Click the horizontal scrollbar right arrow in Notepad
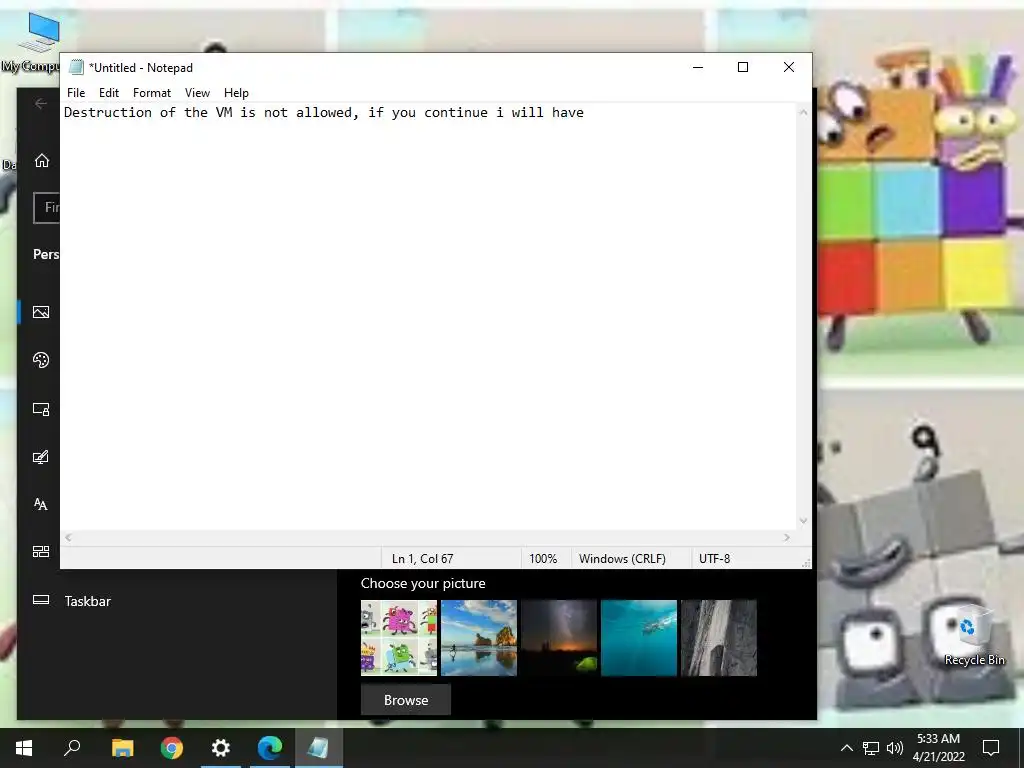Viewport: 1024px width, 768px height. click(787, 537)
